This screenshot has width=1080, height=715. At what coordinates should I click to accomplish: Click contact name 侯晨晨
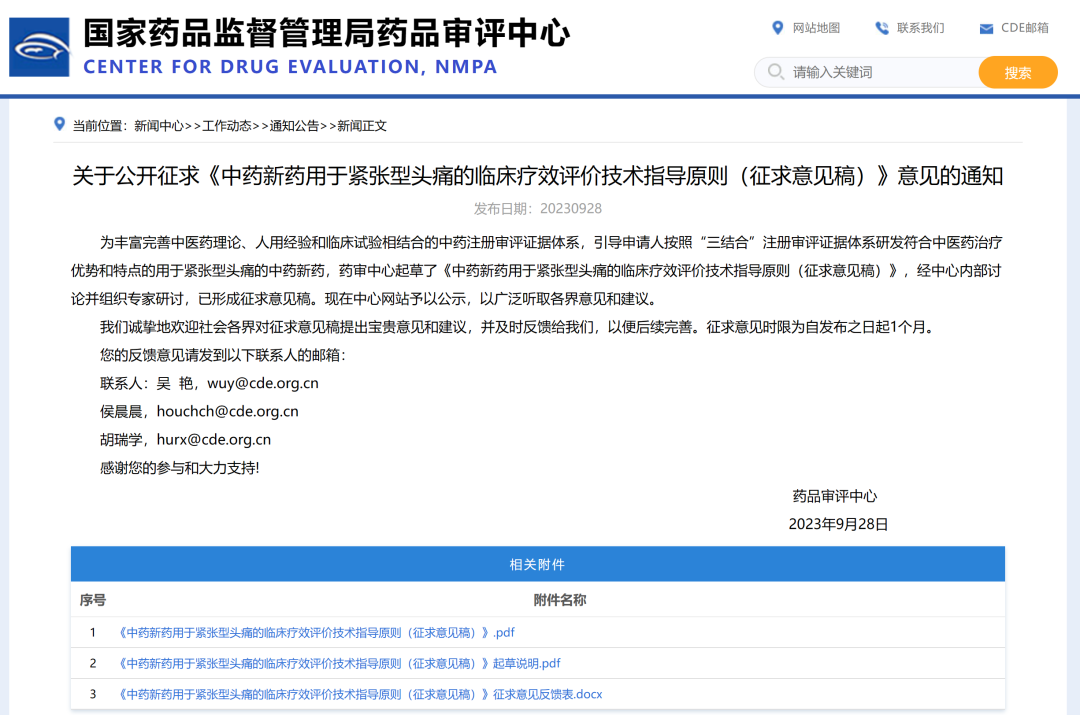pos(121,412)
